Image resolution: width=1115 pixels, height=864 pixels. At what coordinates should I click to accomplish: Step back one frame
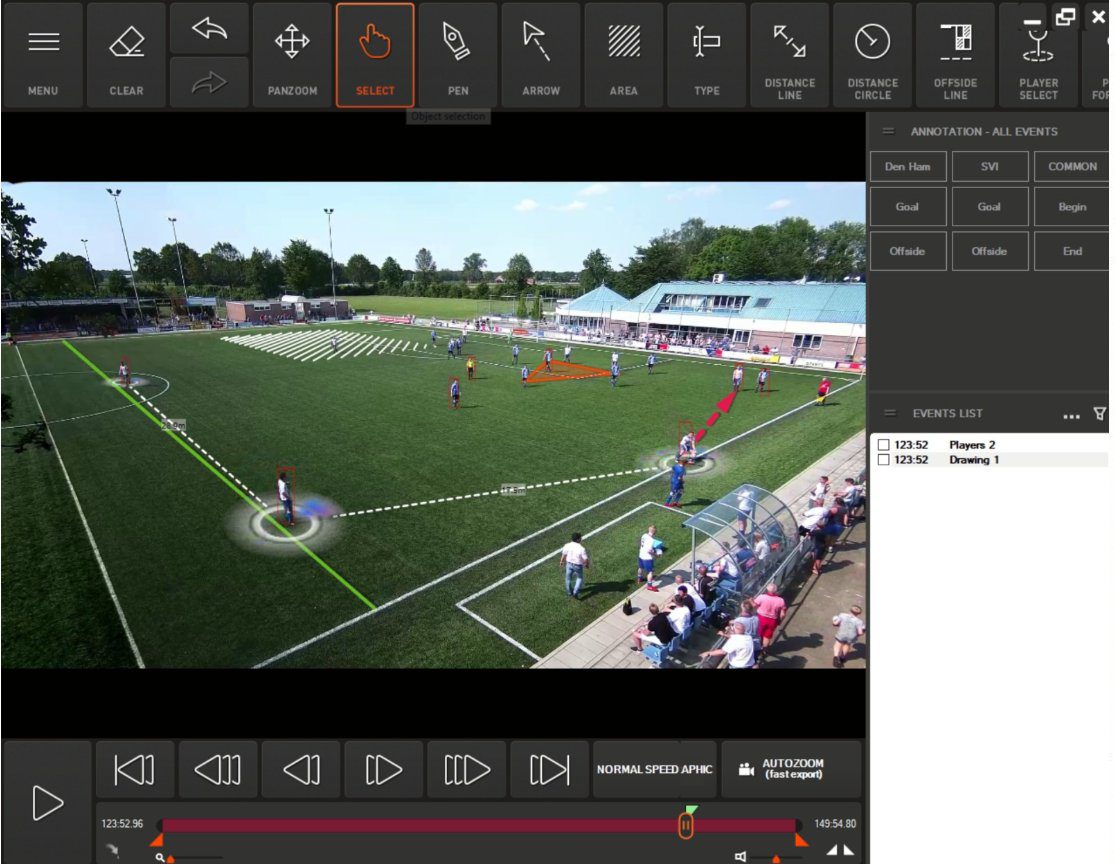point(301,769)
